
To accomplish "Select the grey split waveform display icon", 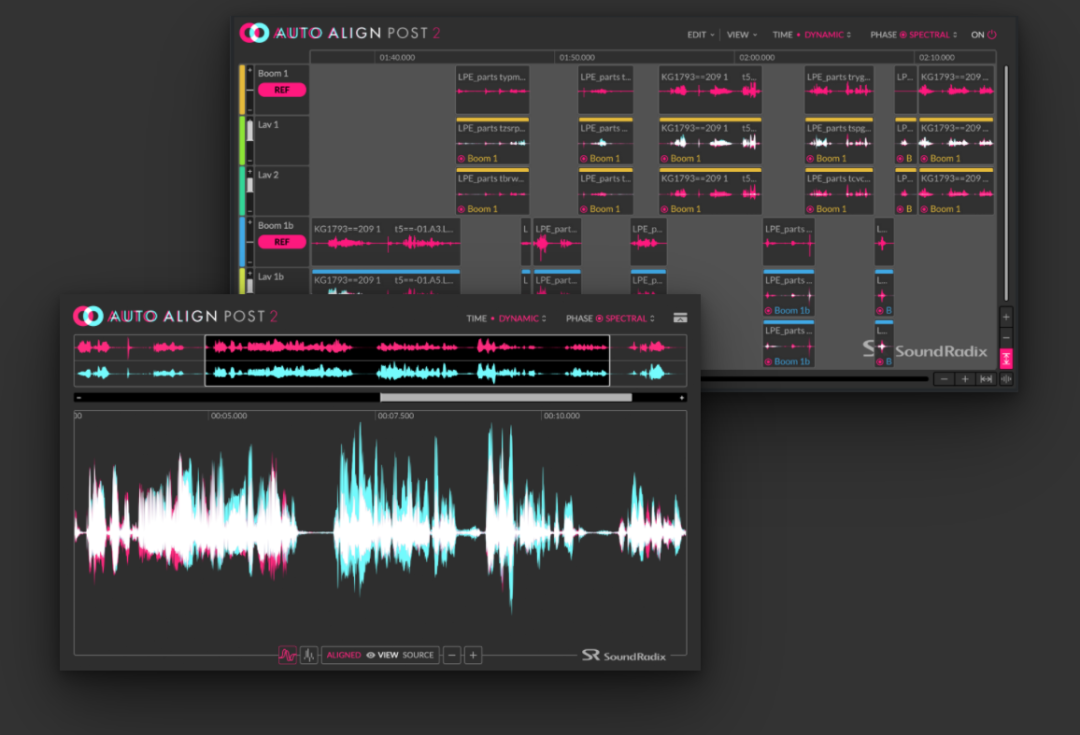I will (x=309, y=655).
